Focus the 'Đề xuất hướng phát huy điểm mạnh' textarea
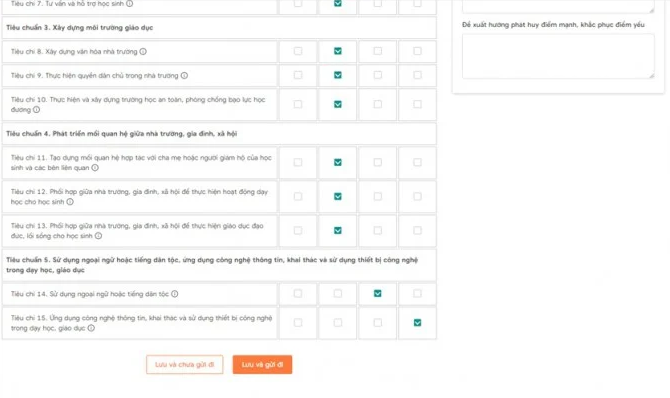Image resolution: width=670 pixels, height=398 pixels. (x=558, y=56)
